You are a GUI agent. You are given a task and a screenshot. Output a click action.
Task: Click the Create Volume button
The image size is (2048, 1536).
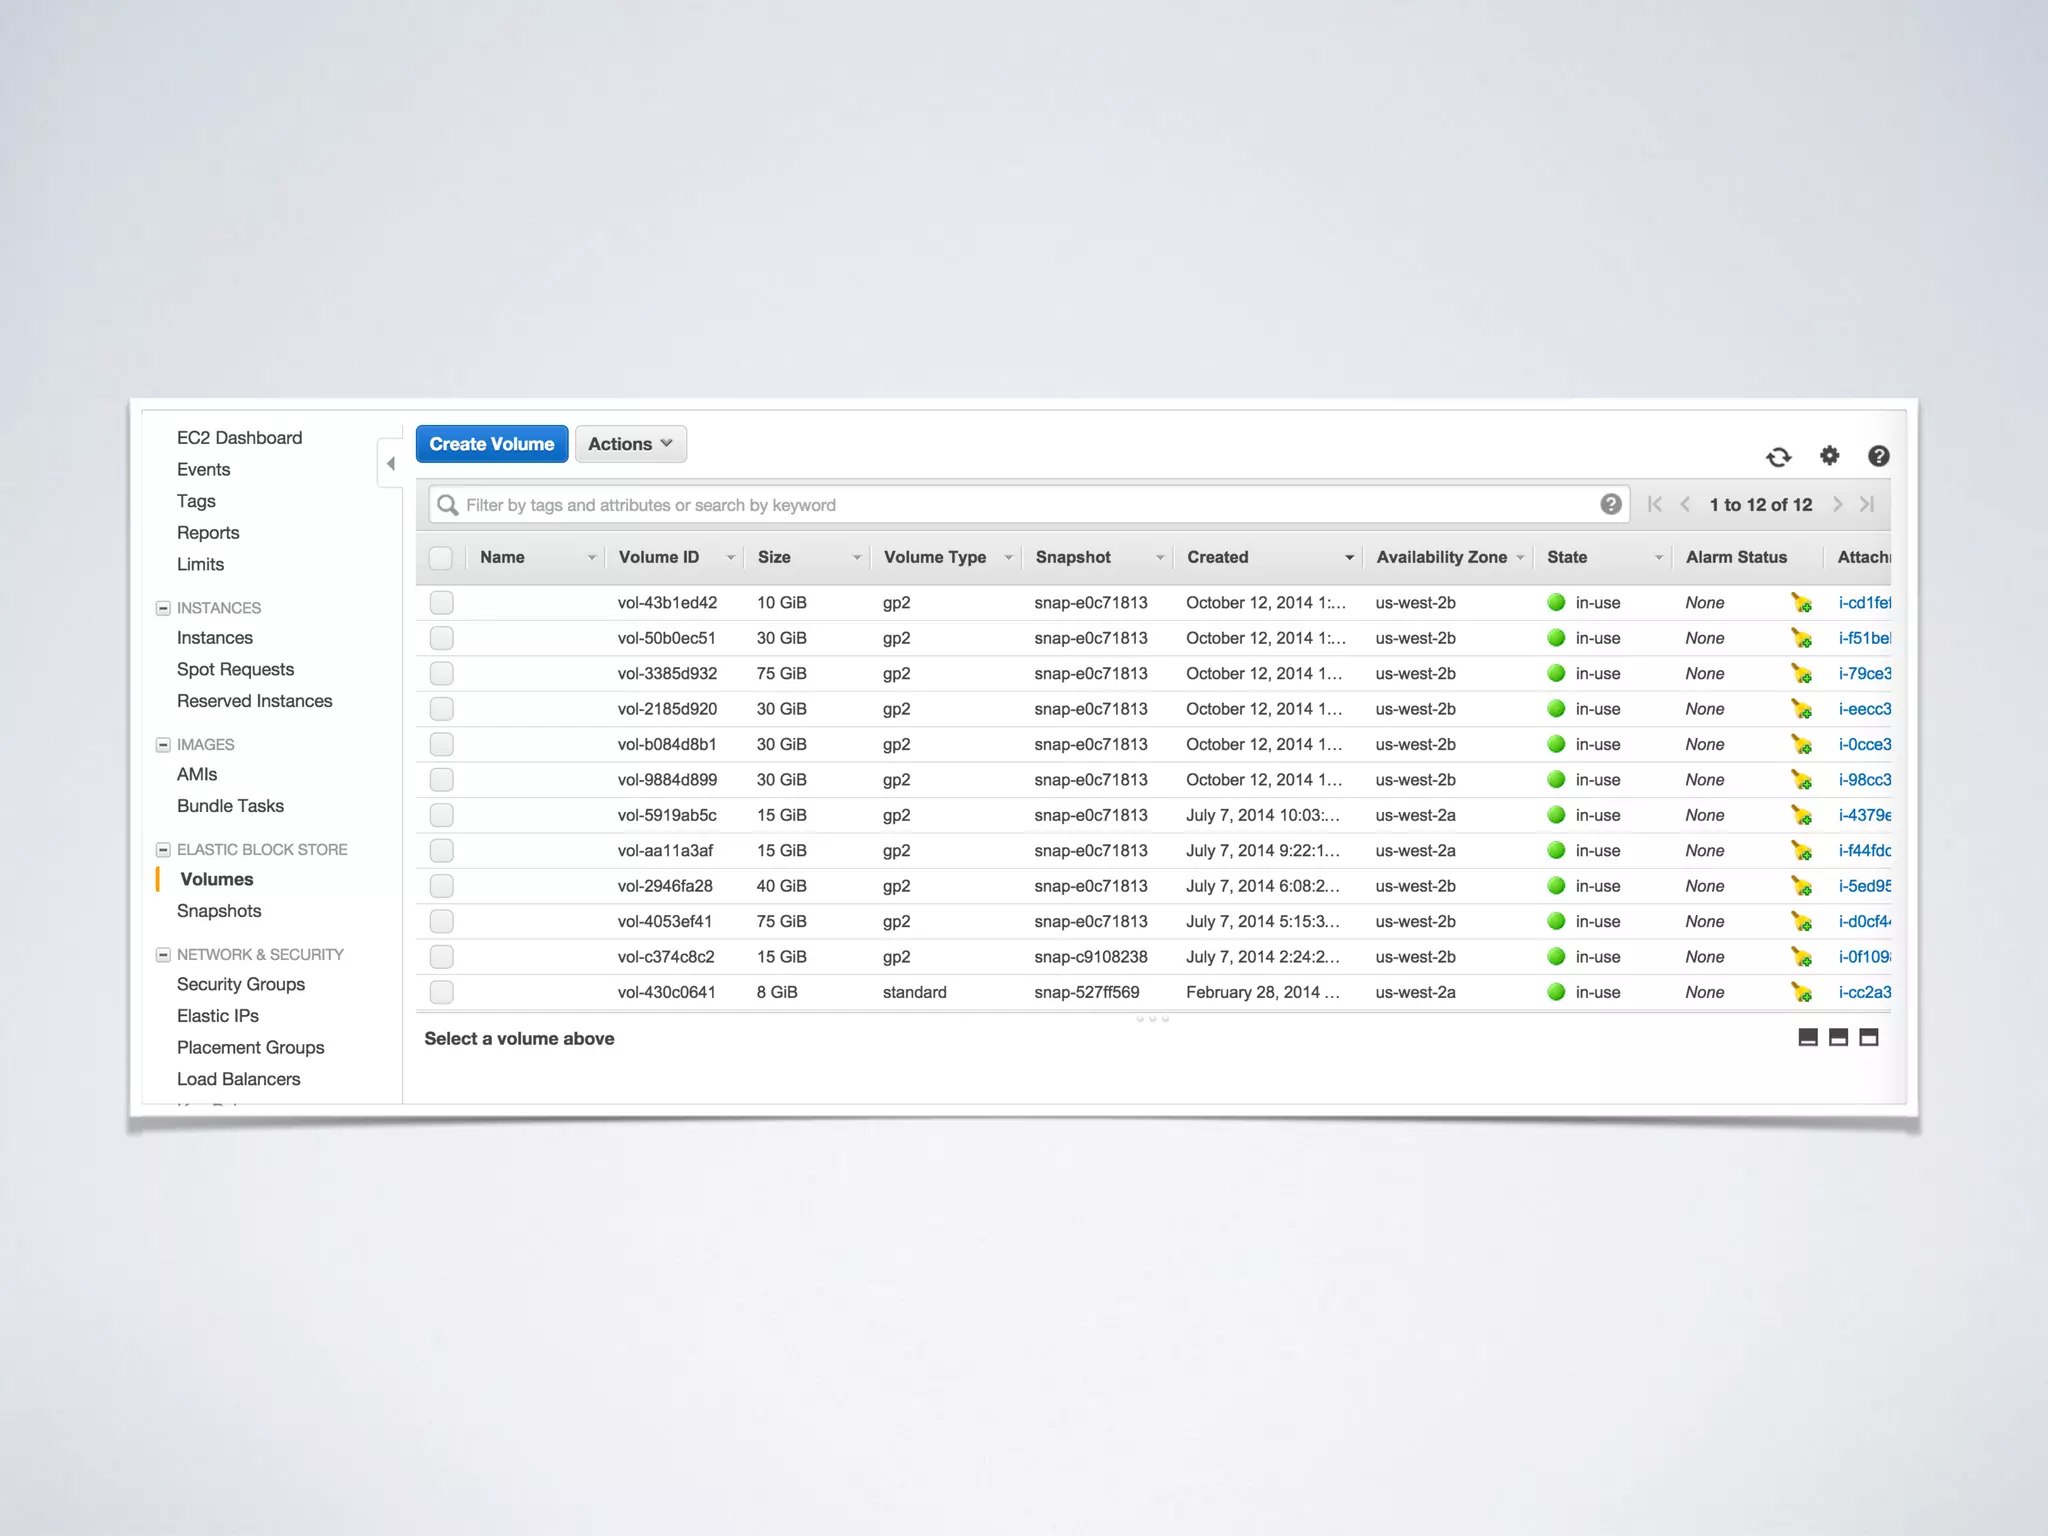[491, 444]
